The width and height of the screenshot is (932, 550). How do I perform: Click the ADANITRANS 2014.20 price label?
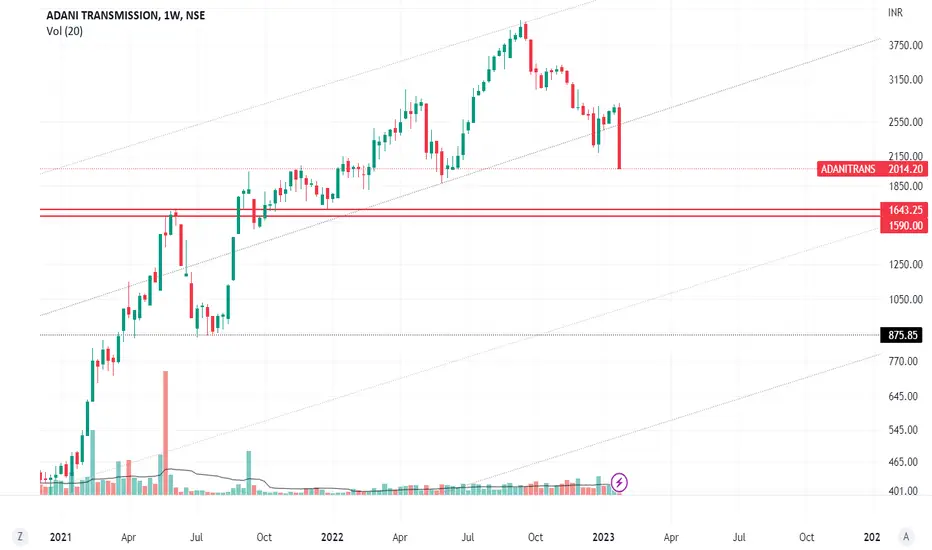click(x=872, y=169)
